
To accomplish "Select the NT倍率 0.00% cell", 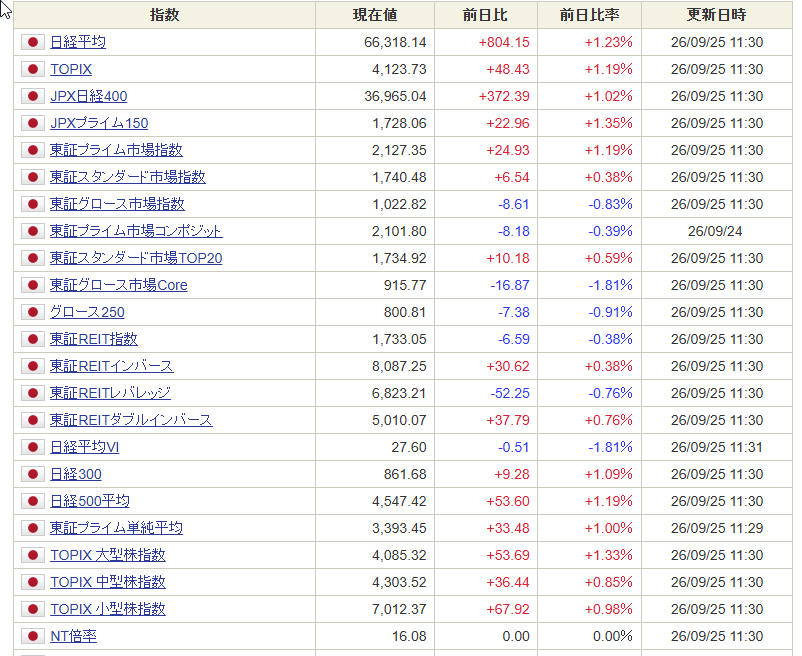I will (x=613, y=637).
